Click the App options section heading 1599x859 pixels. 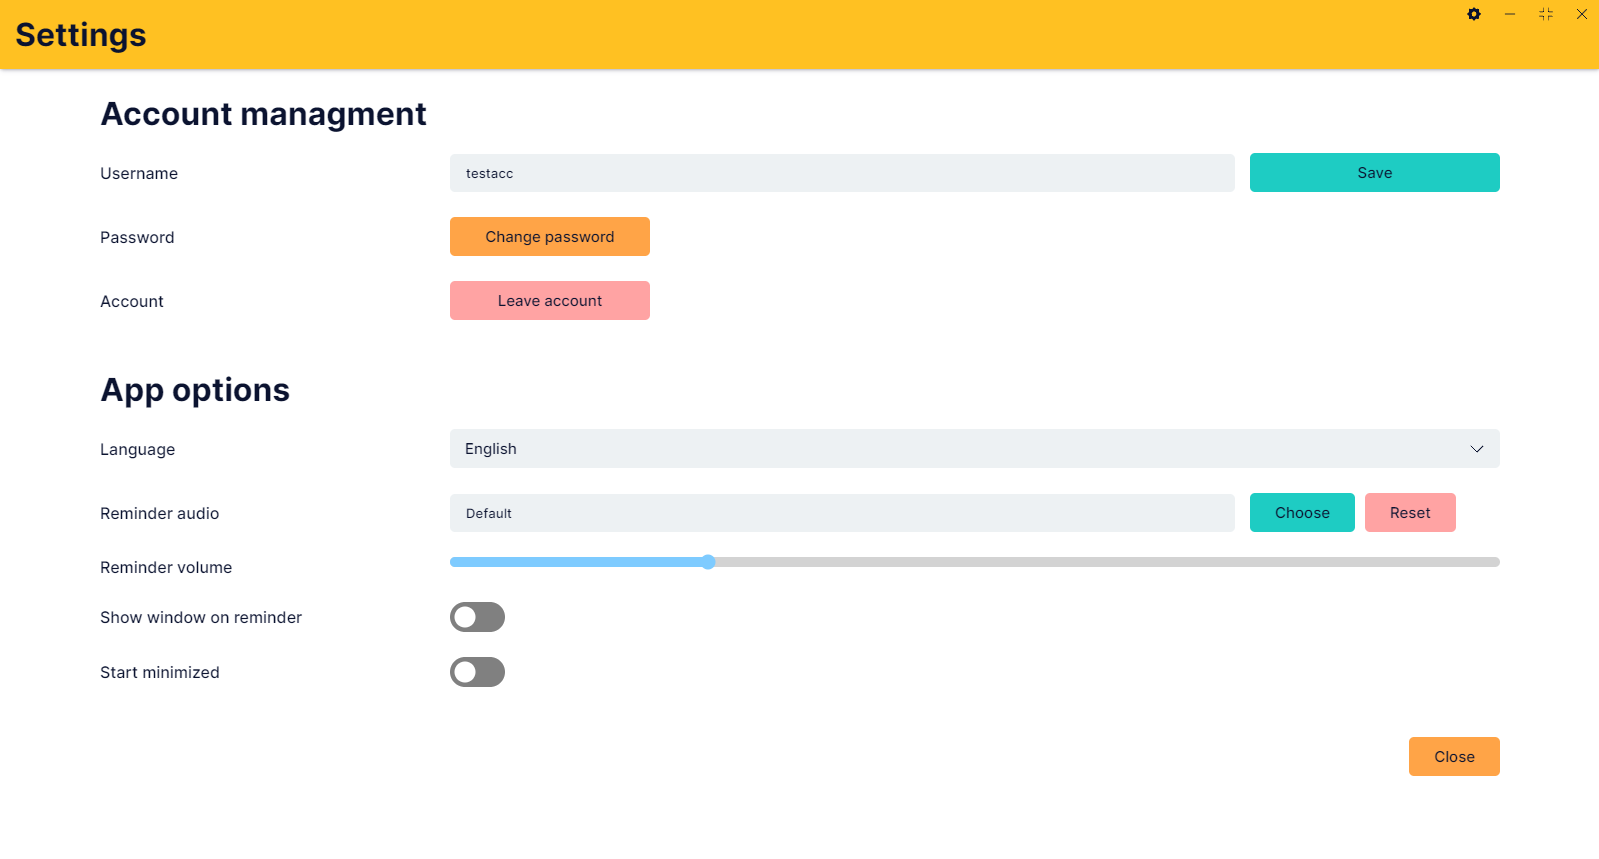195,390
